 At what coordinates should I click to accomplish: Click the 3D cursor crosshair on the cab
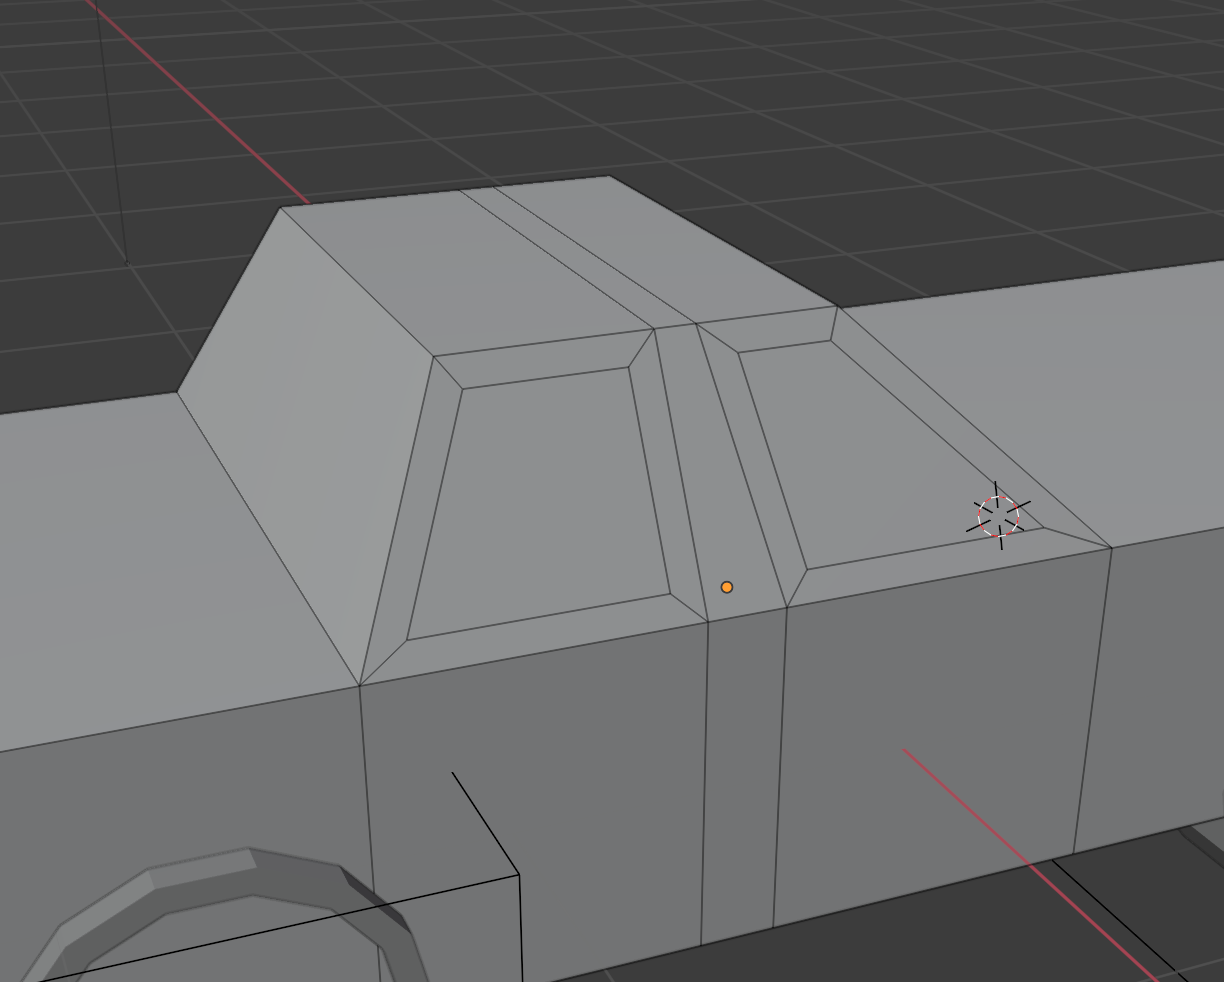point(999,516)
